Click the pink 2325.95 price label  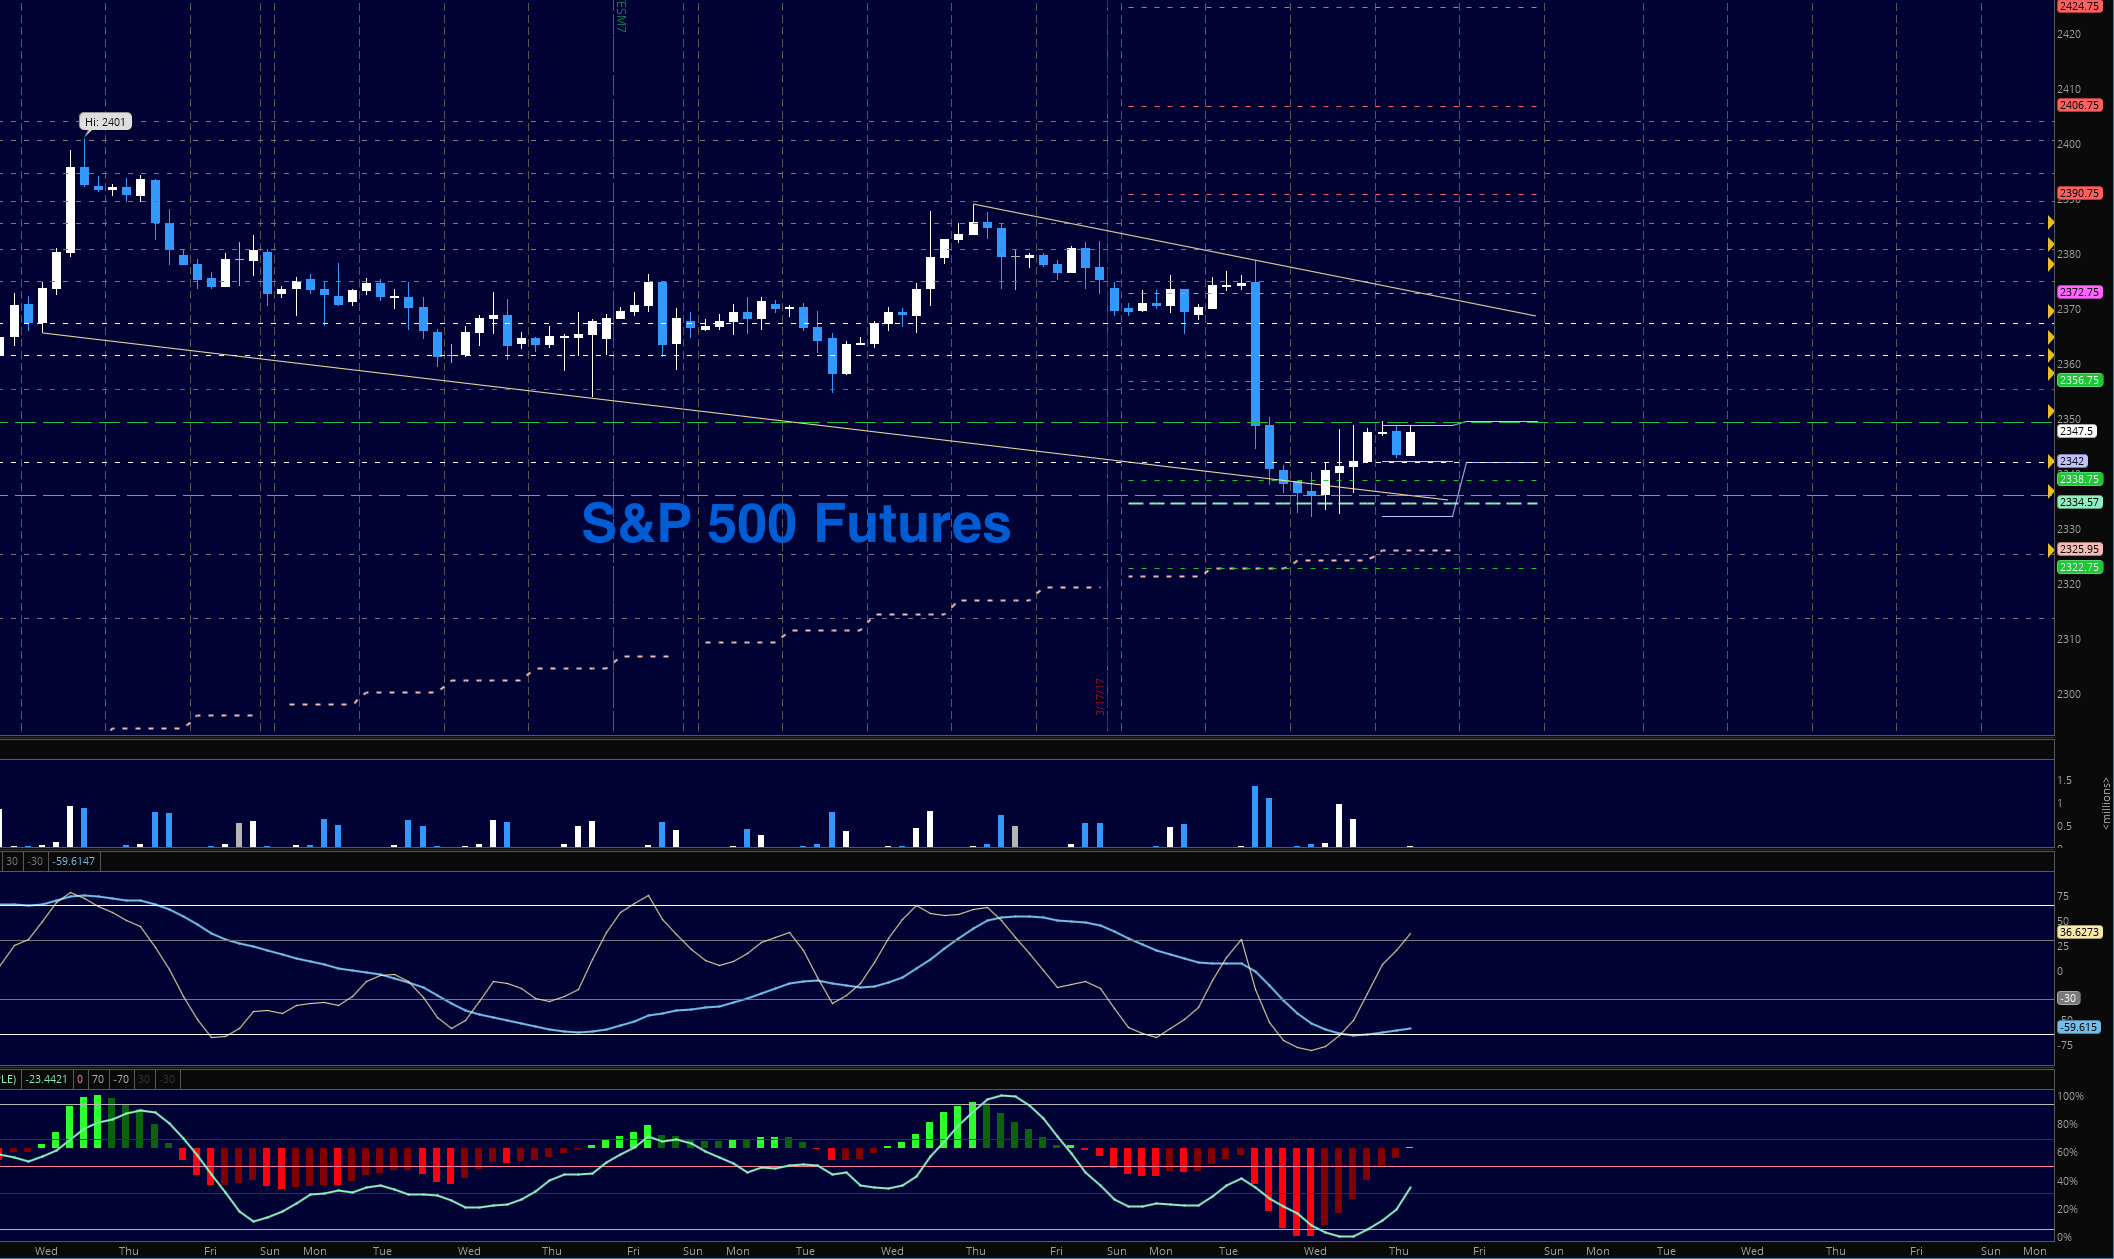[2078, 549]
